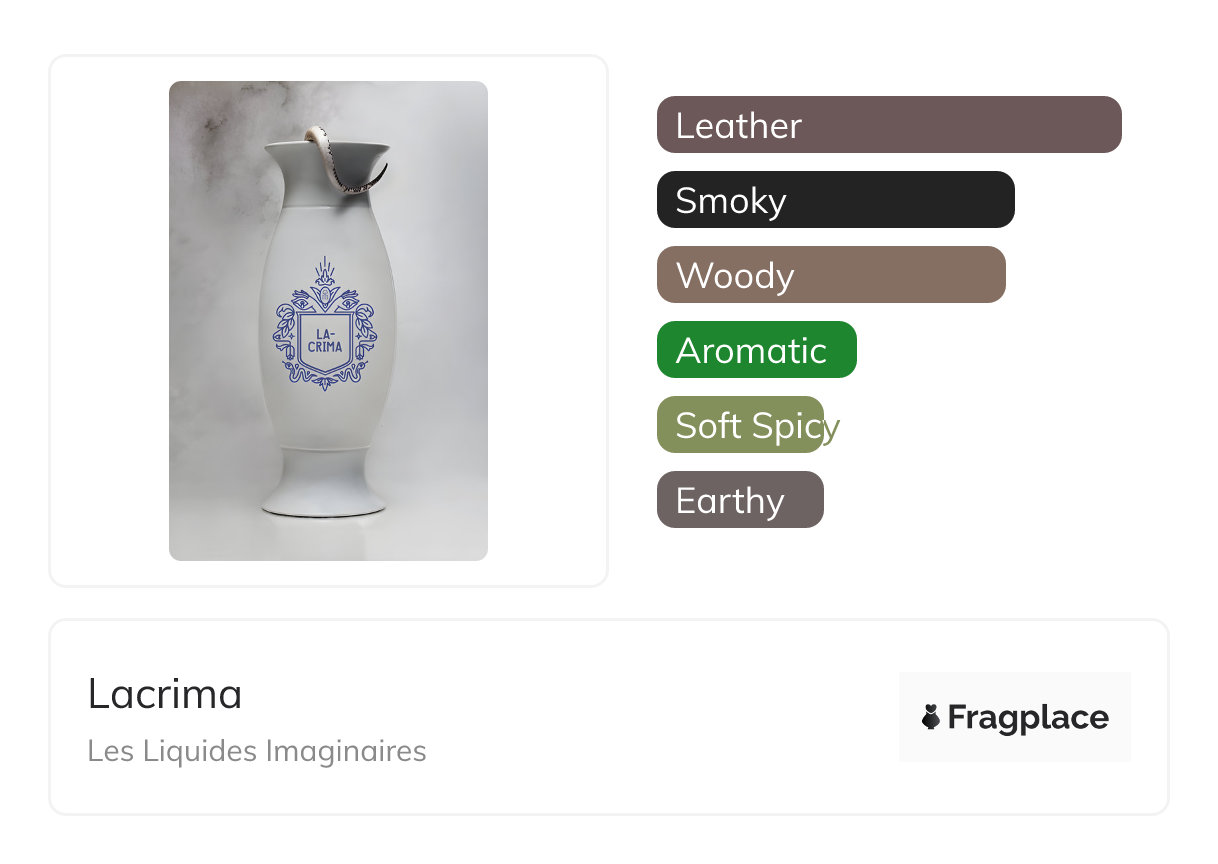Click the Soft Spicy accord bar
Image resolution: width=1218 pixels, height=864 pixels.
click(740, 425)
